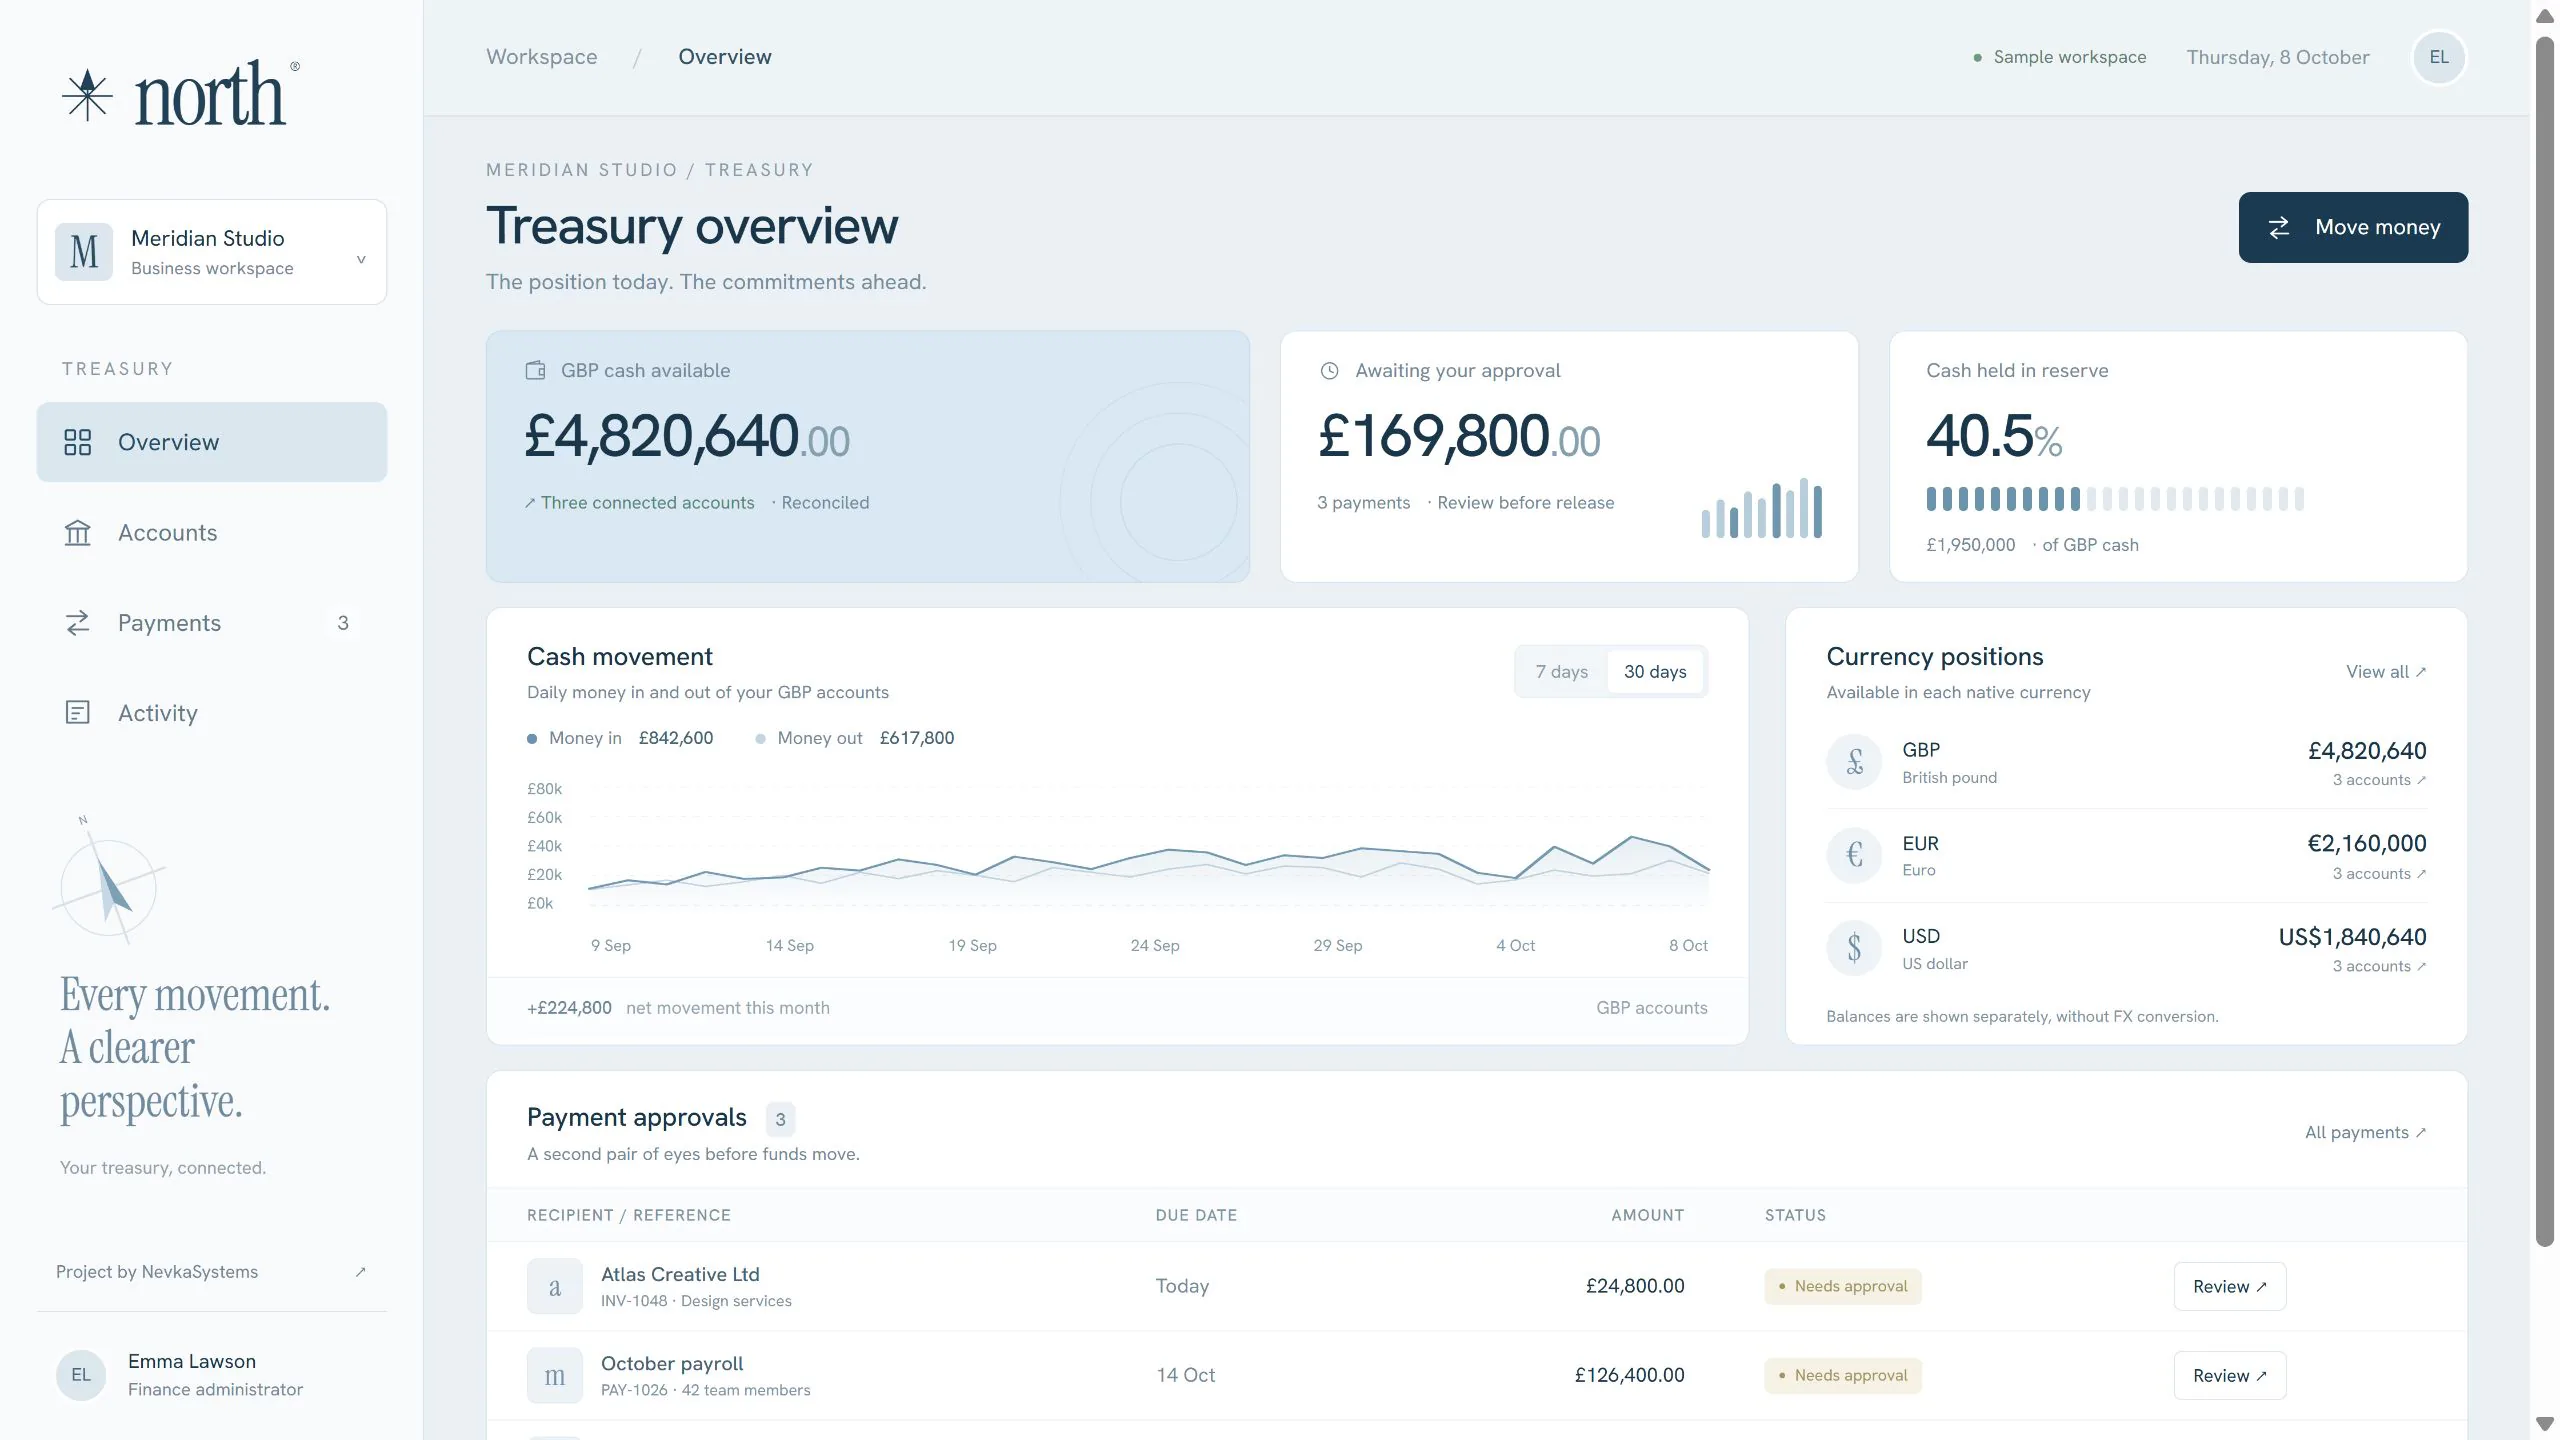This screenshot has width=2560, height=1440.
Task: Switch chart range to 7 days
Action: point(1562,672)
